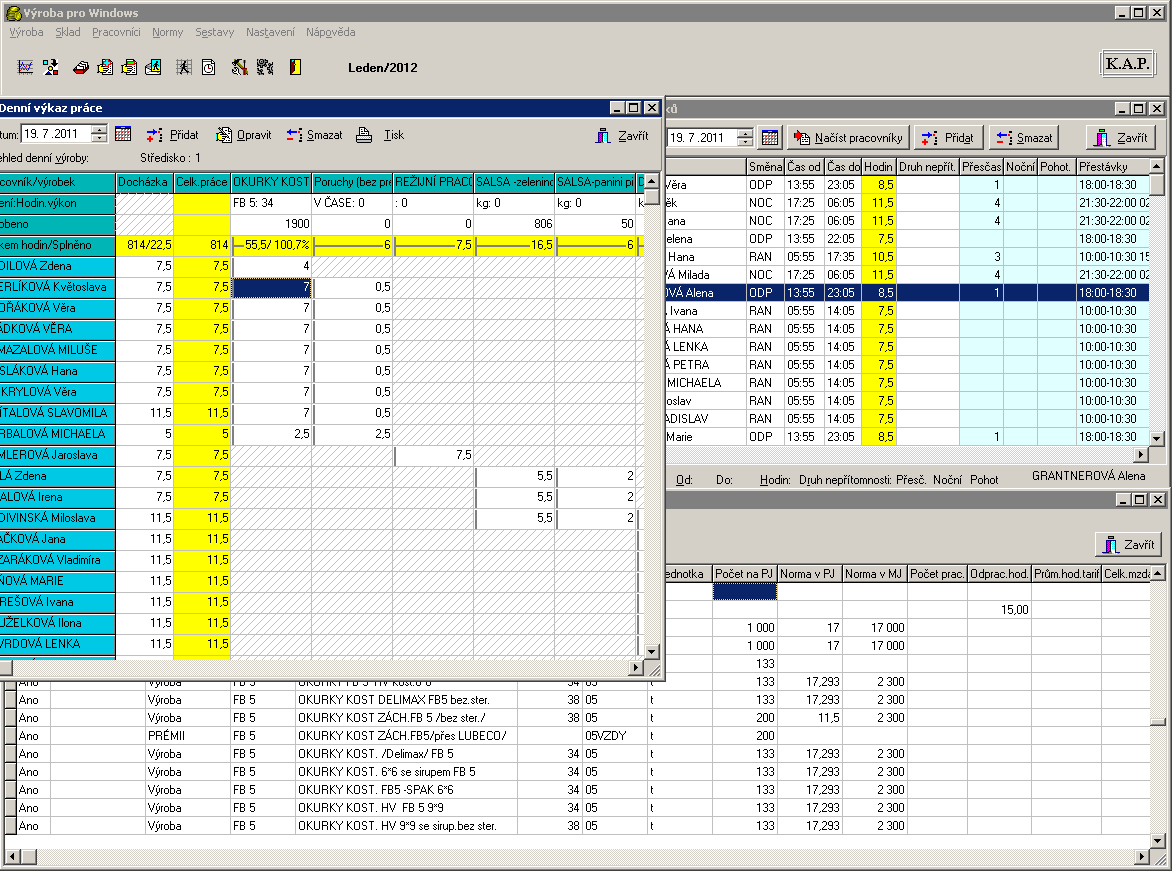
Task: Click Přidat next to Načíst pracovníky
Action: [949, 138]
